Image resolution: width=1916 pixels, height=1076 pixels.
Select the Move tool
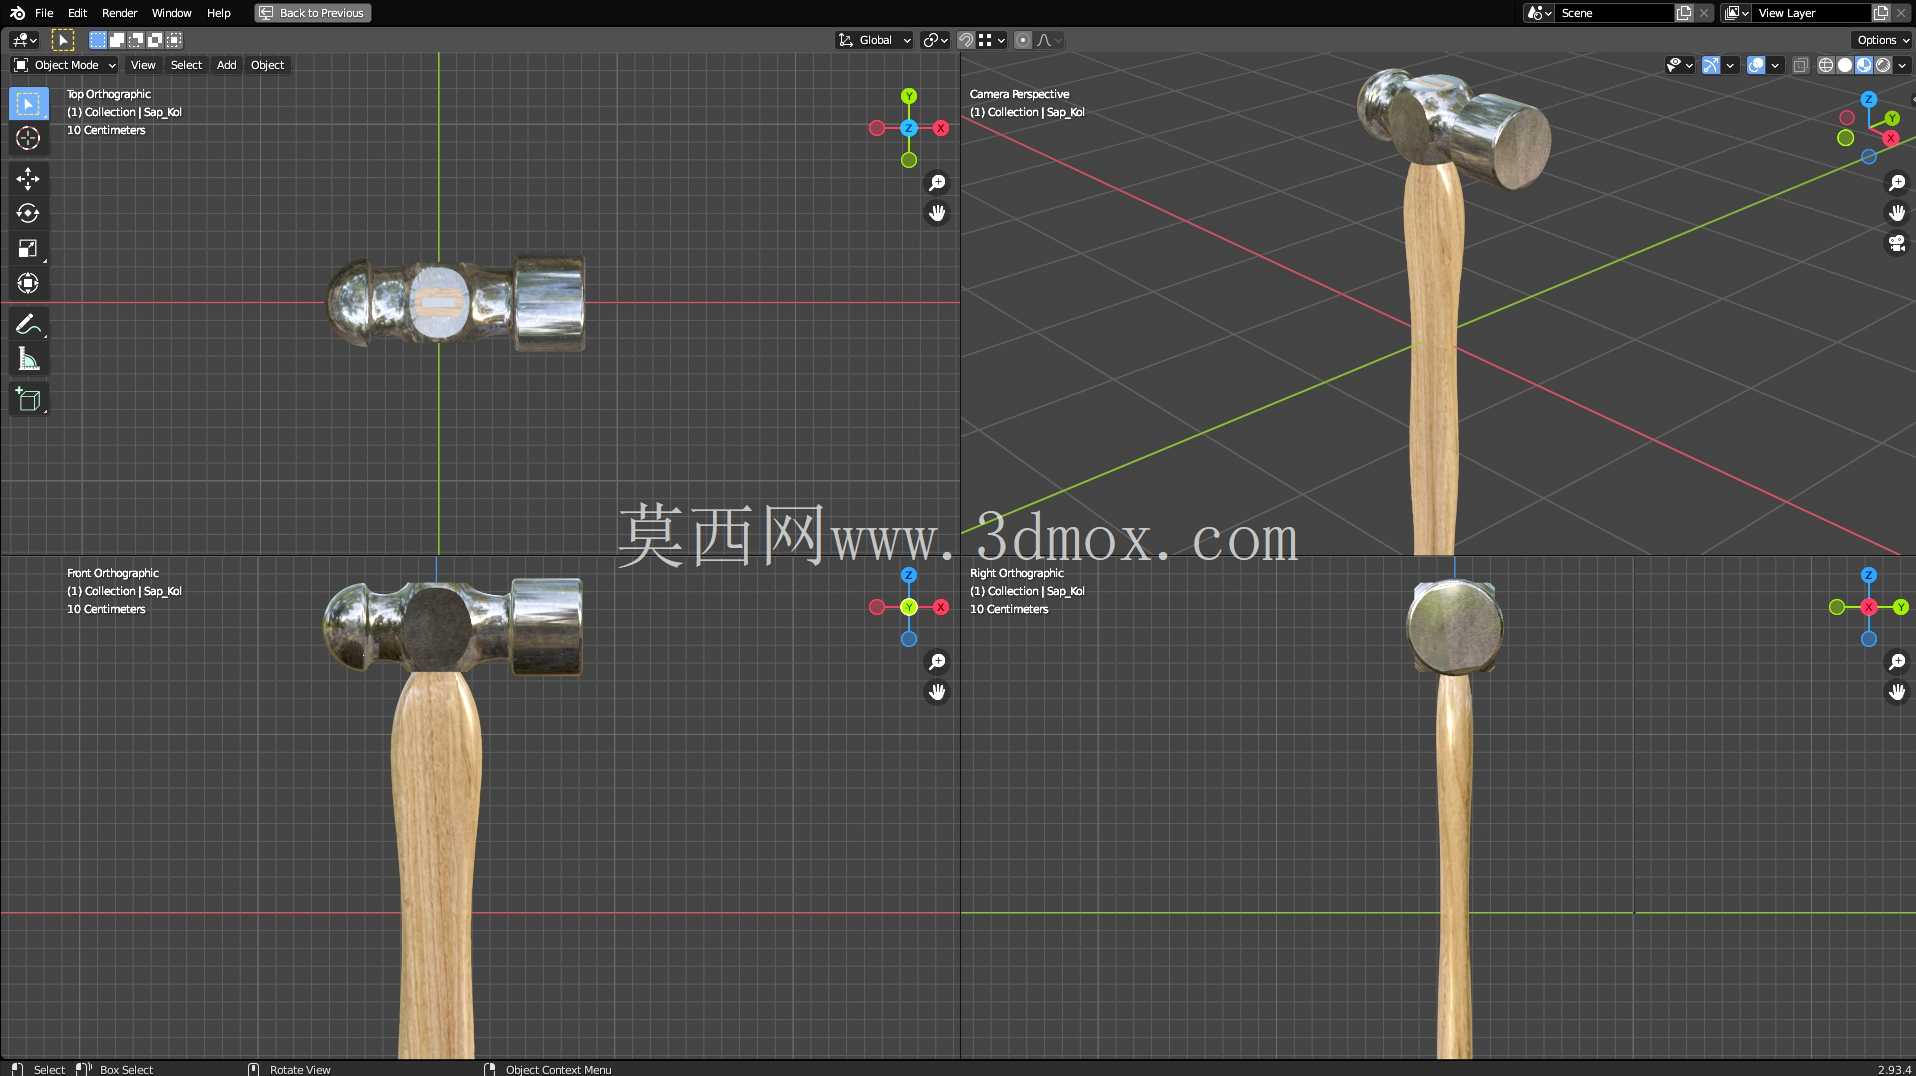28,179
